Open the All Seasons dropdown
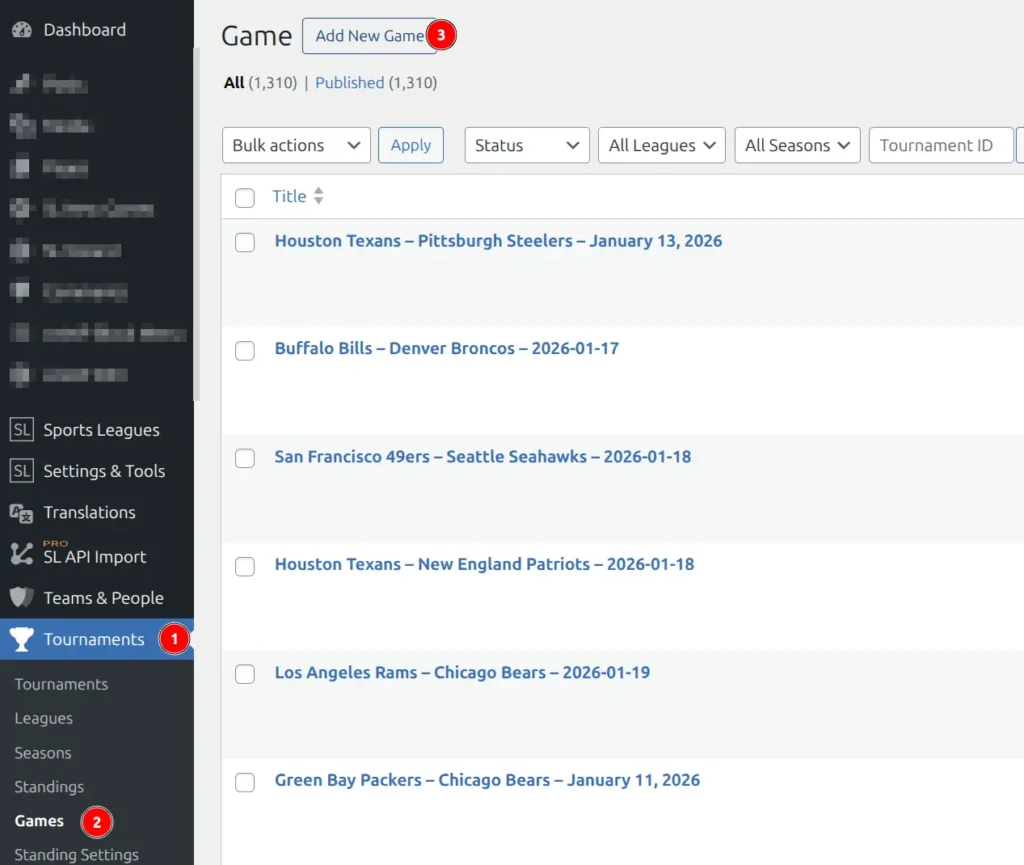1024x865 pixels. pos(797,145)
